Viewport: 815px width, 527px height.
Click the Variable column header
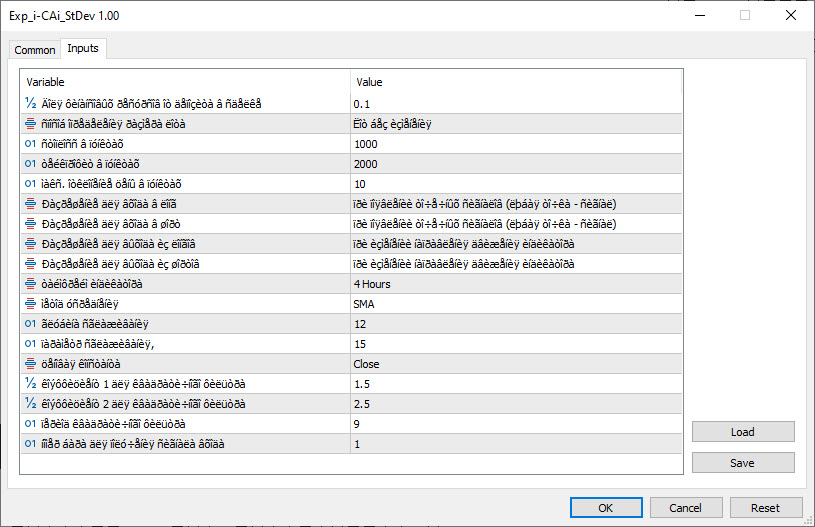tap(186, 82)
